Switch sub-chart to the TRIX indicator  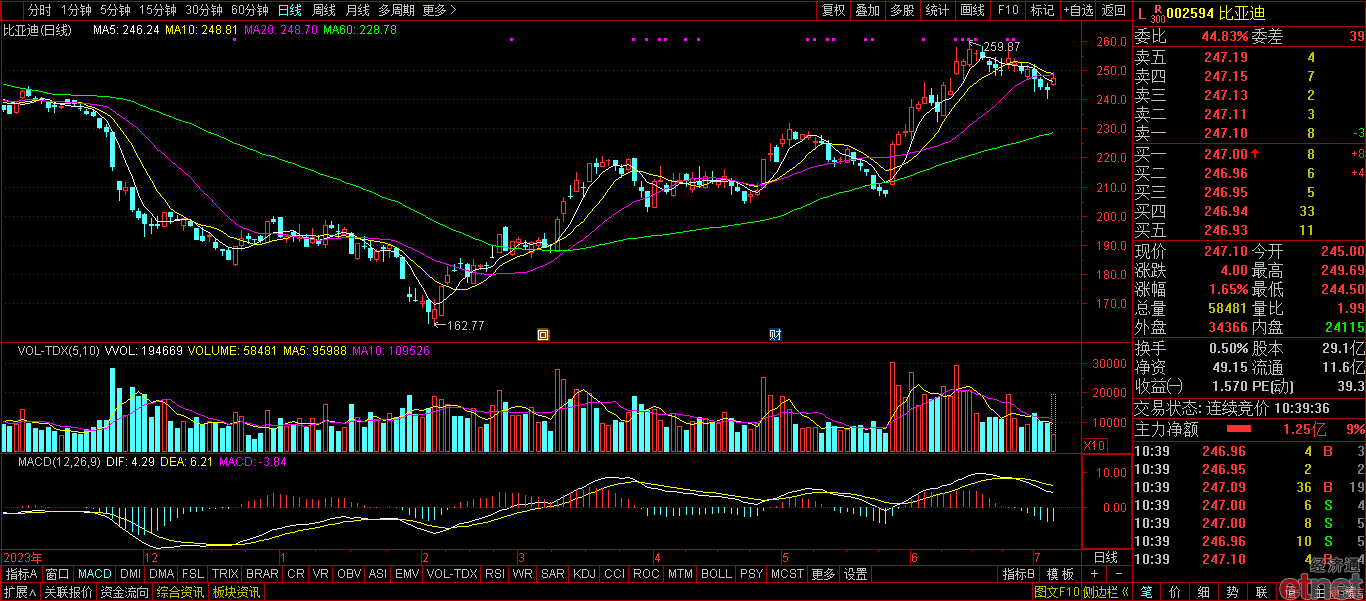tap(226, 574)
